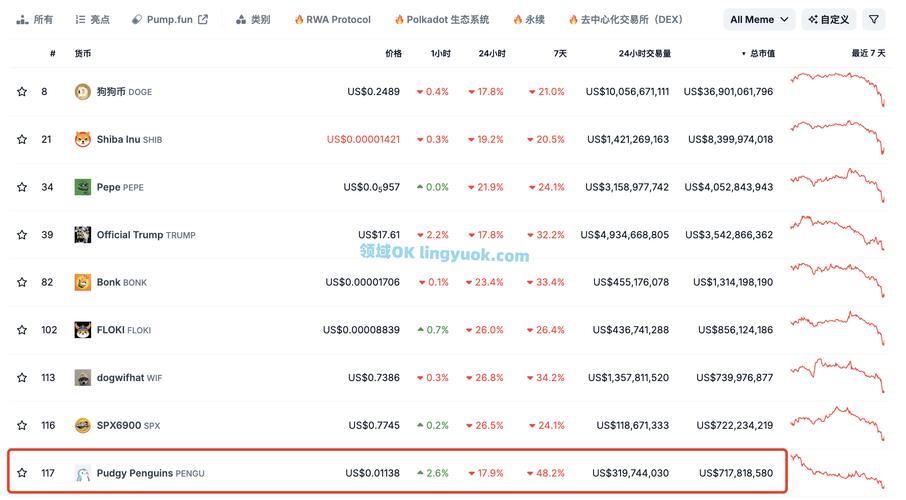Screen dimensions: 906x500
Task: Star the Pepe PEPE row
Action: tap(22, 187)
